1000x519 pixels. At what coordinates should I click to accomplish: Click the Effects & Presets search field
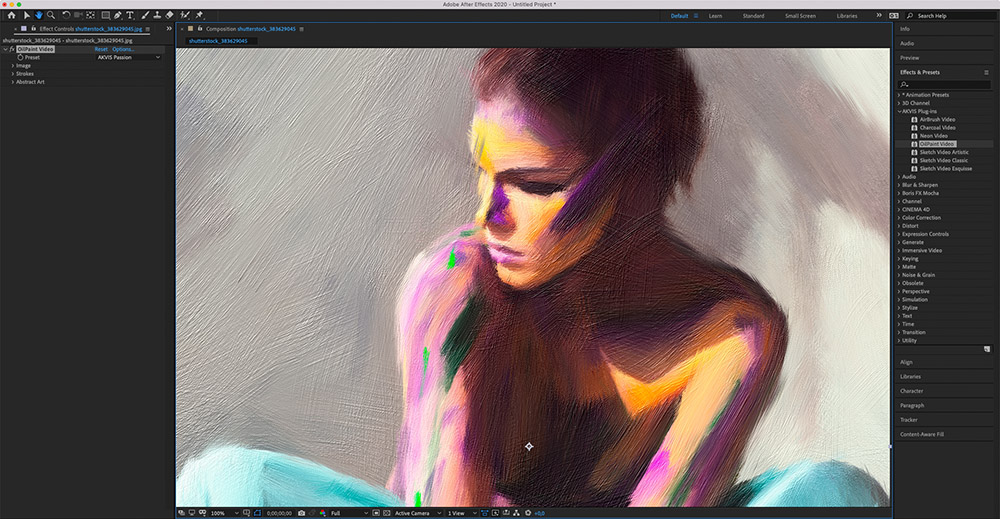(x=945, y=85)
